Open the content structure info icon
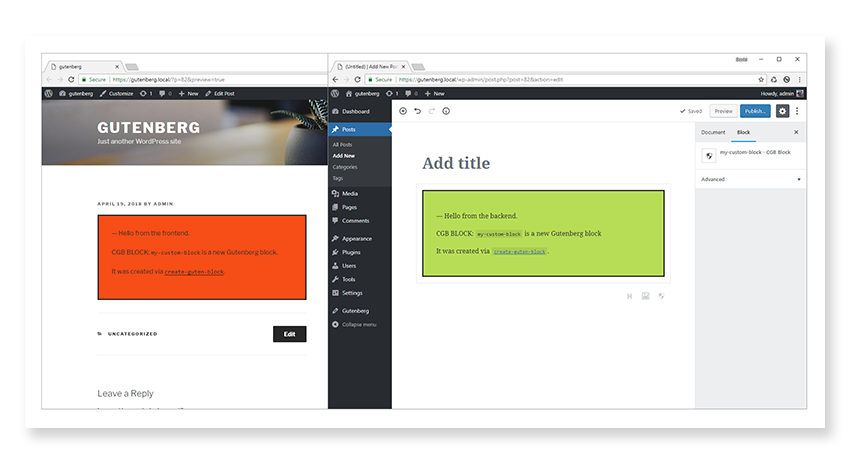This screenshot has height=471, width=850. (x=446, y=111)
